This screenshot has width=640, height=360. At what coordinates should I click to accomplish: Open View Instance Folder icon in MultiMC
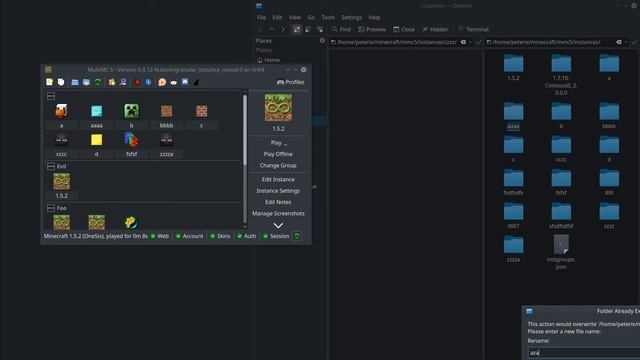(x=75, y=82)
